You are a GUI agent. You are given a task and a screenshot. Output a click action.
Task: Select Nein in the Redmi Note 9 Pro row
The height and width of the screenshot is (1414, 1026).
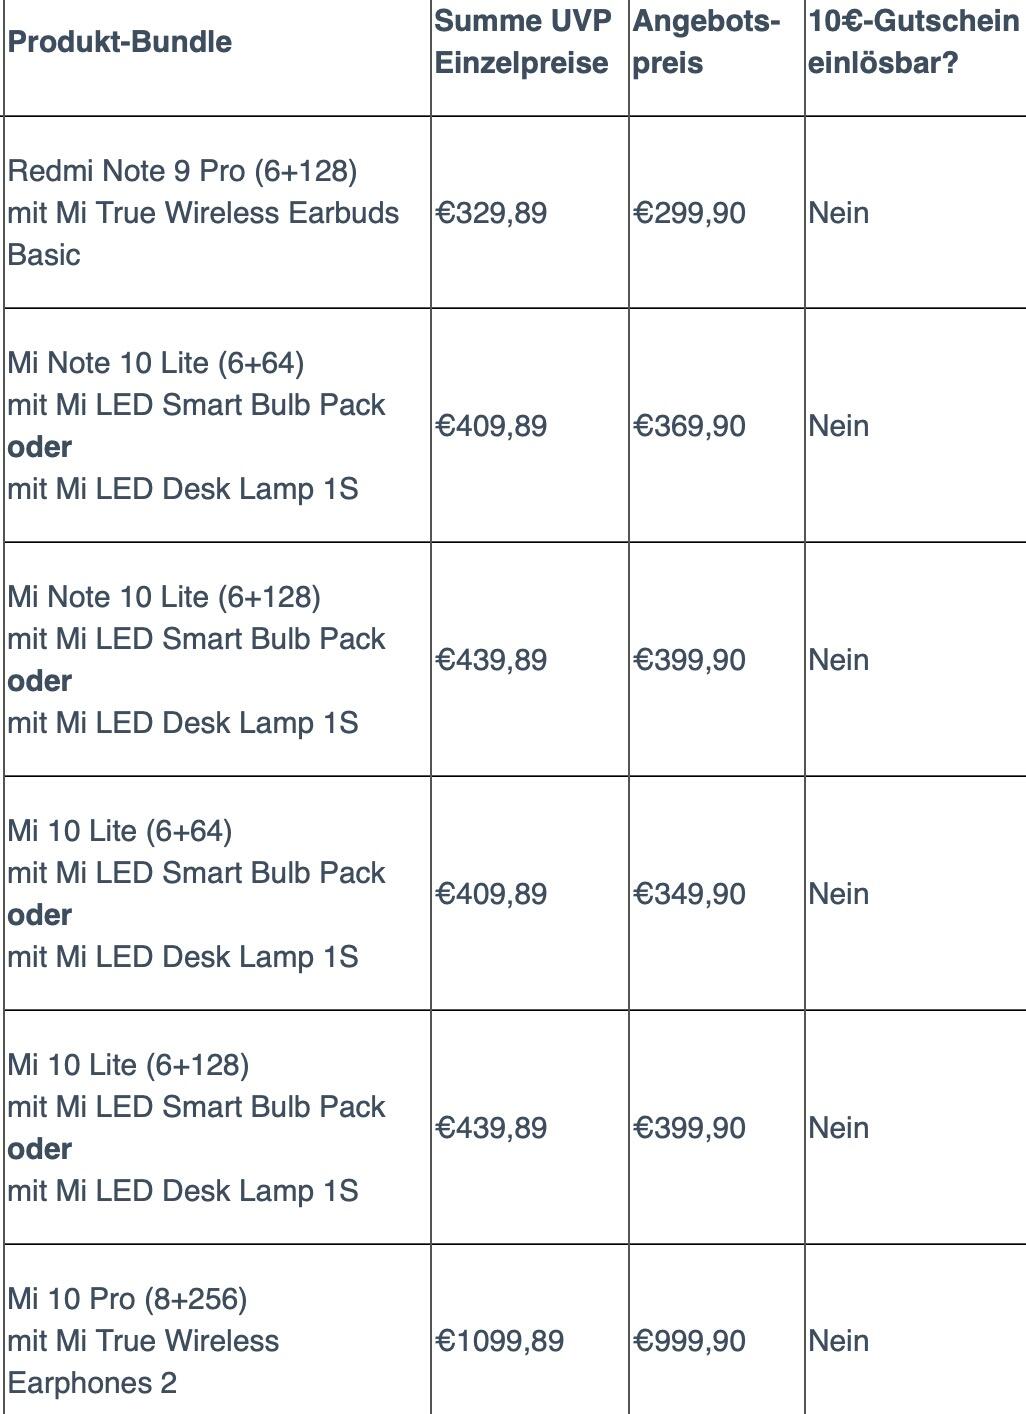(x=838, y=213)
